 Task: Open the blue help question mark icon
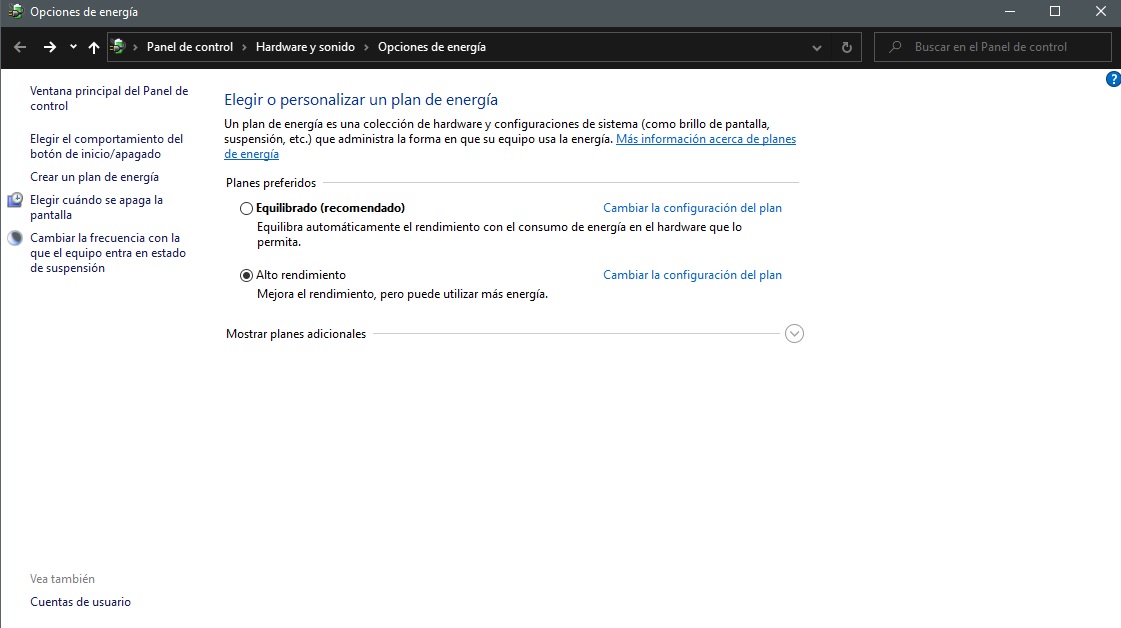click(x=1113, y=80)
